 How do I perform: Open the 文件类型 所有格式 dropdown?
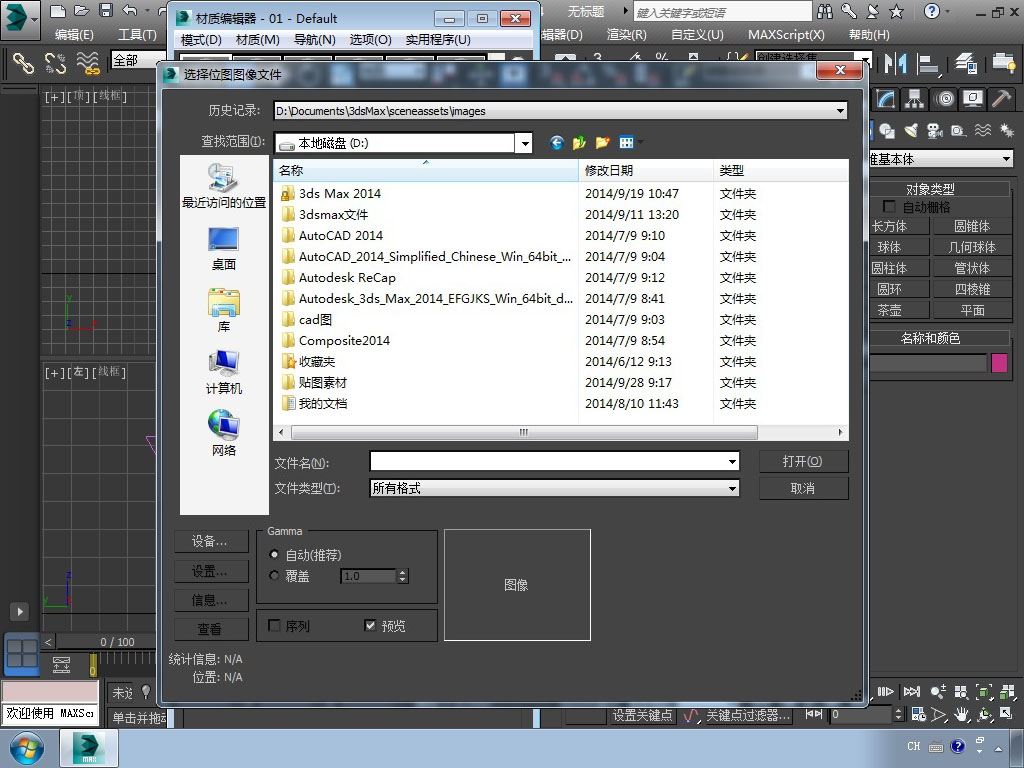[732, 488]
